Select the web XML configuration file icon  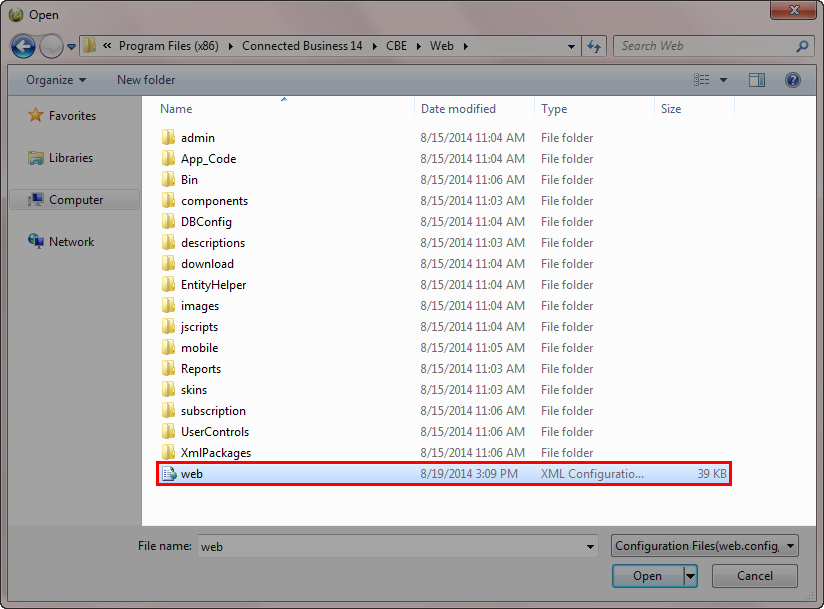(169, 474)
